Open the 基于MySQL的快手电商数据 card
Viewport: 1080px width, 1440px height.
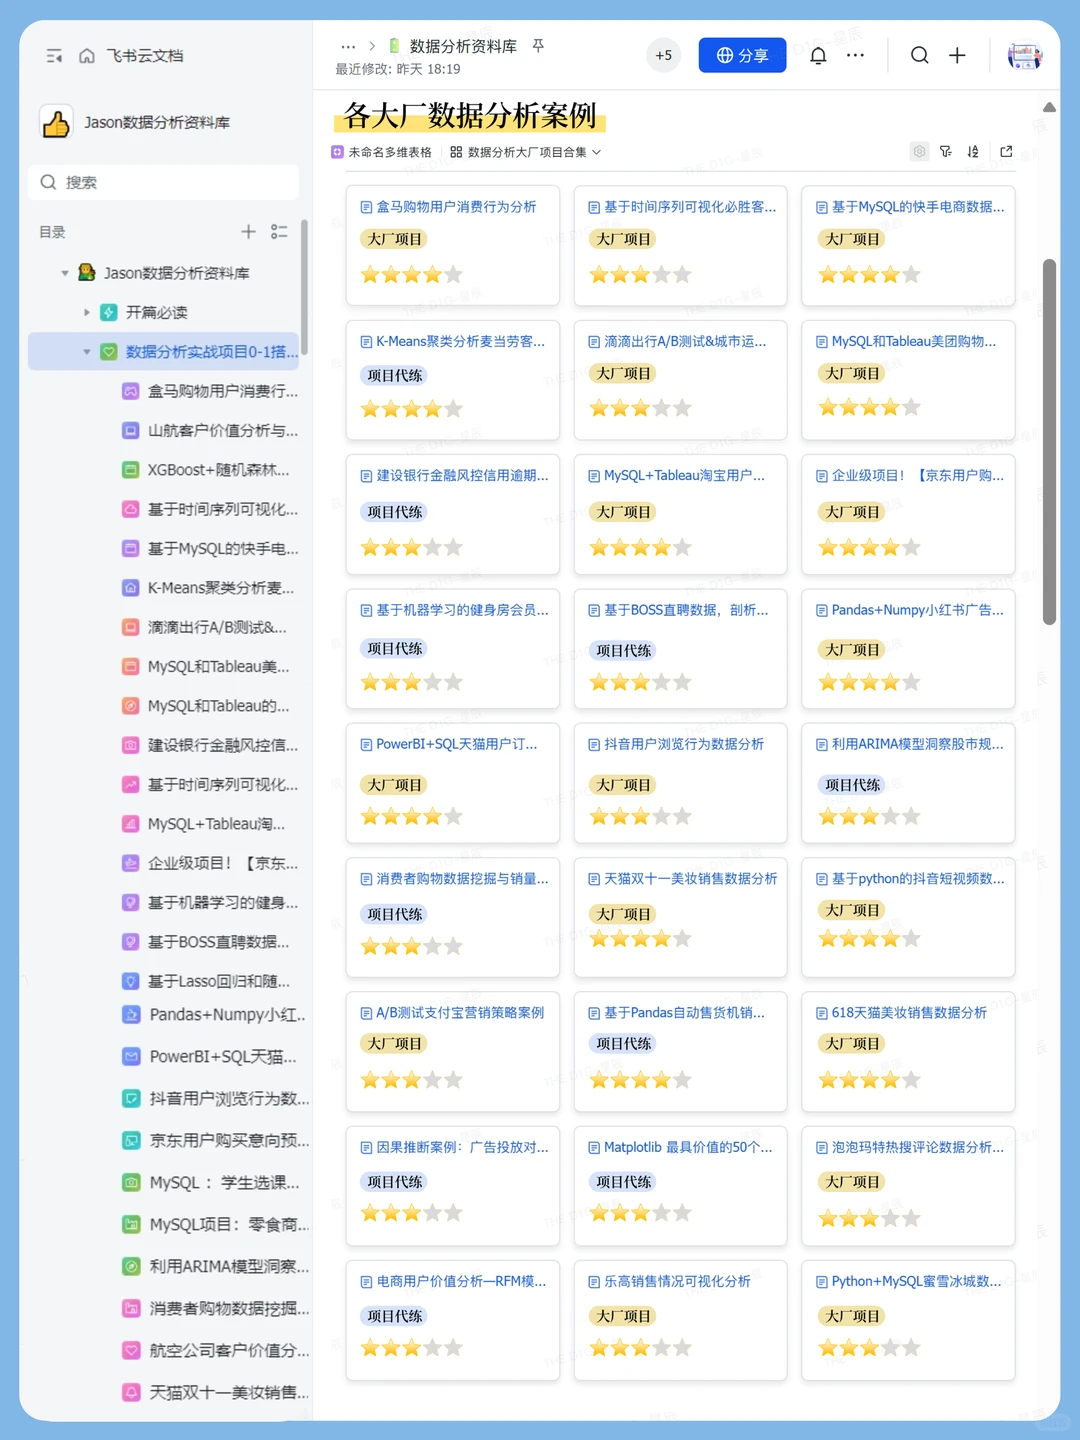(x=908, y=245)
